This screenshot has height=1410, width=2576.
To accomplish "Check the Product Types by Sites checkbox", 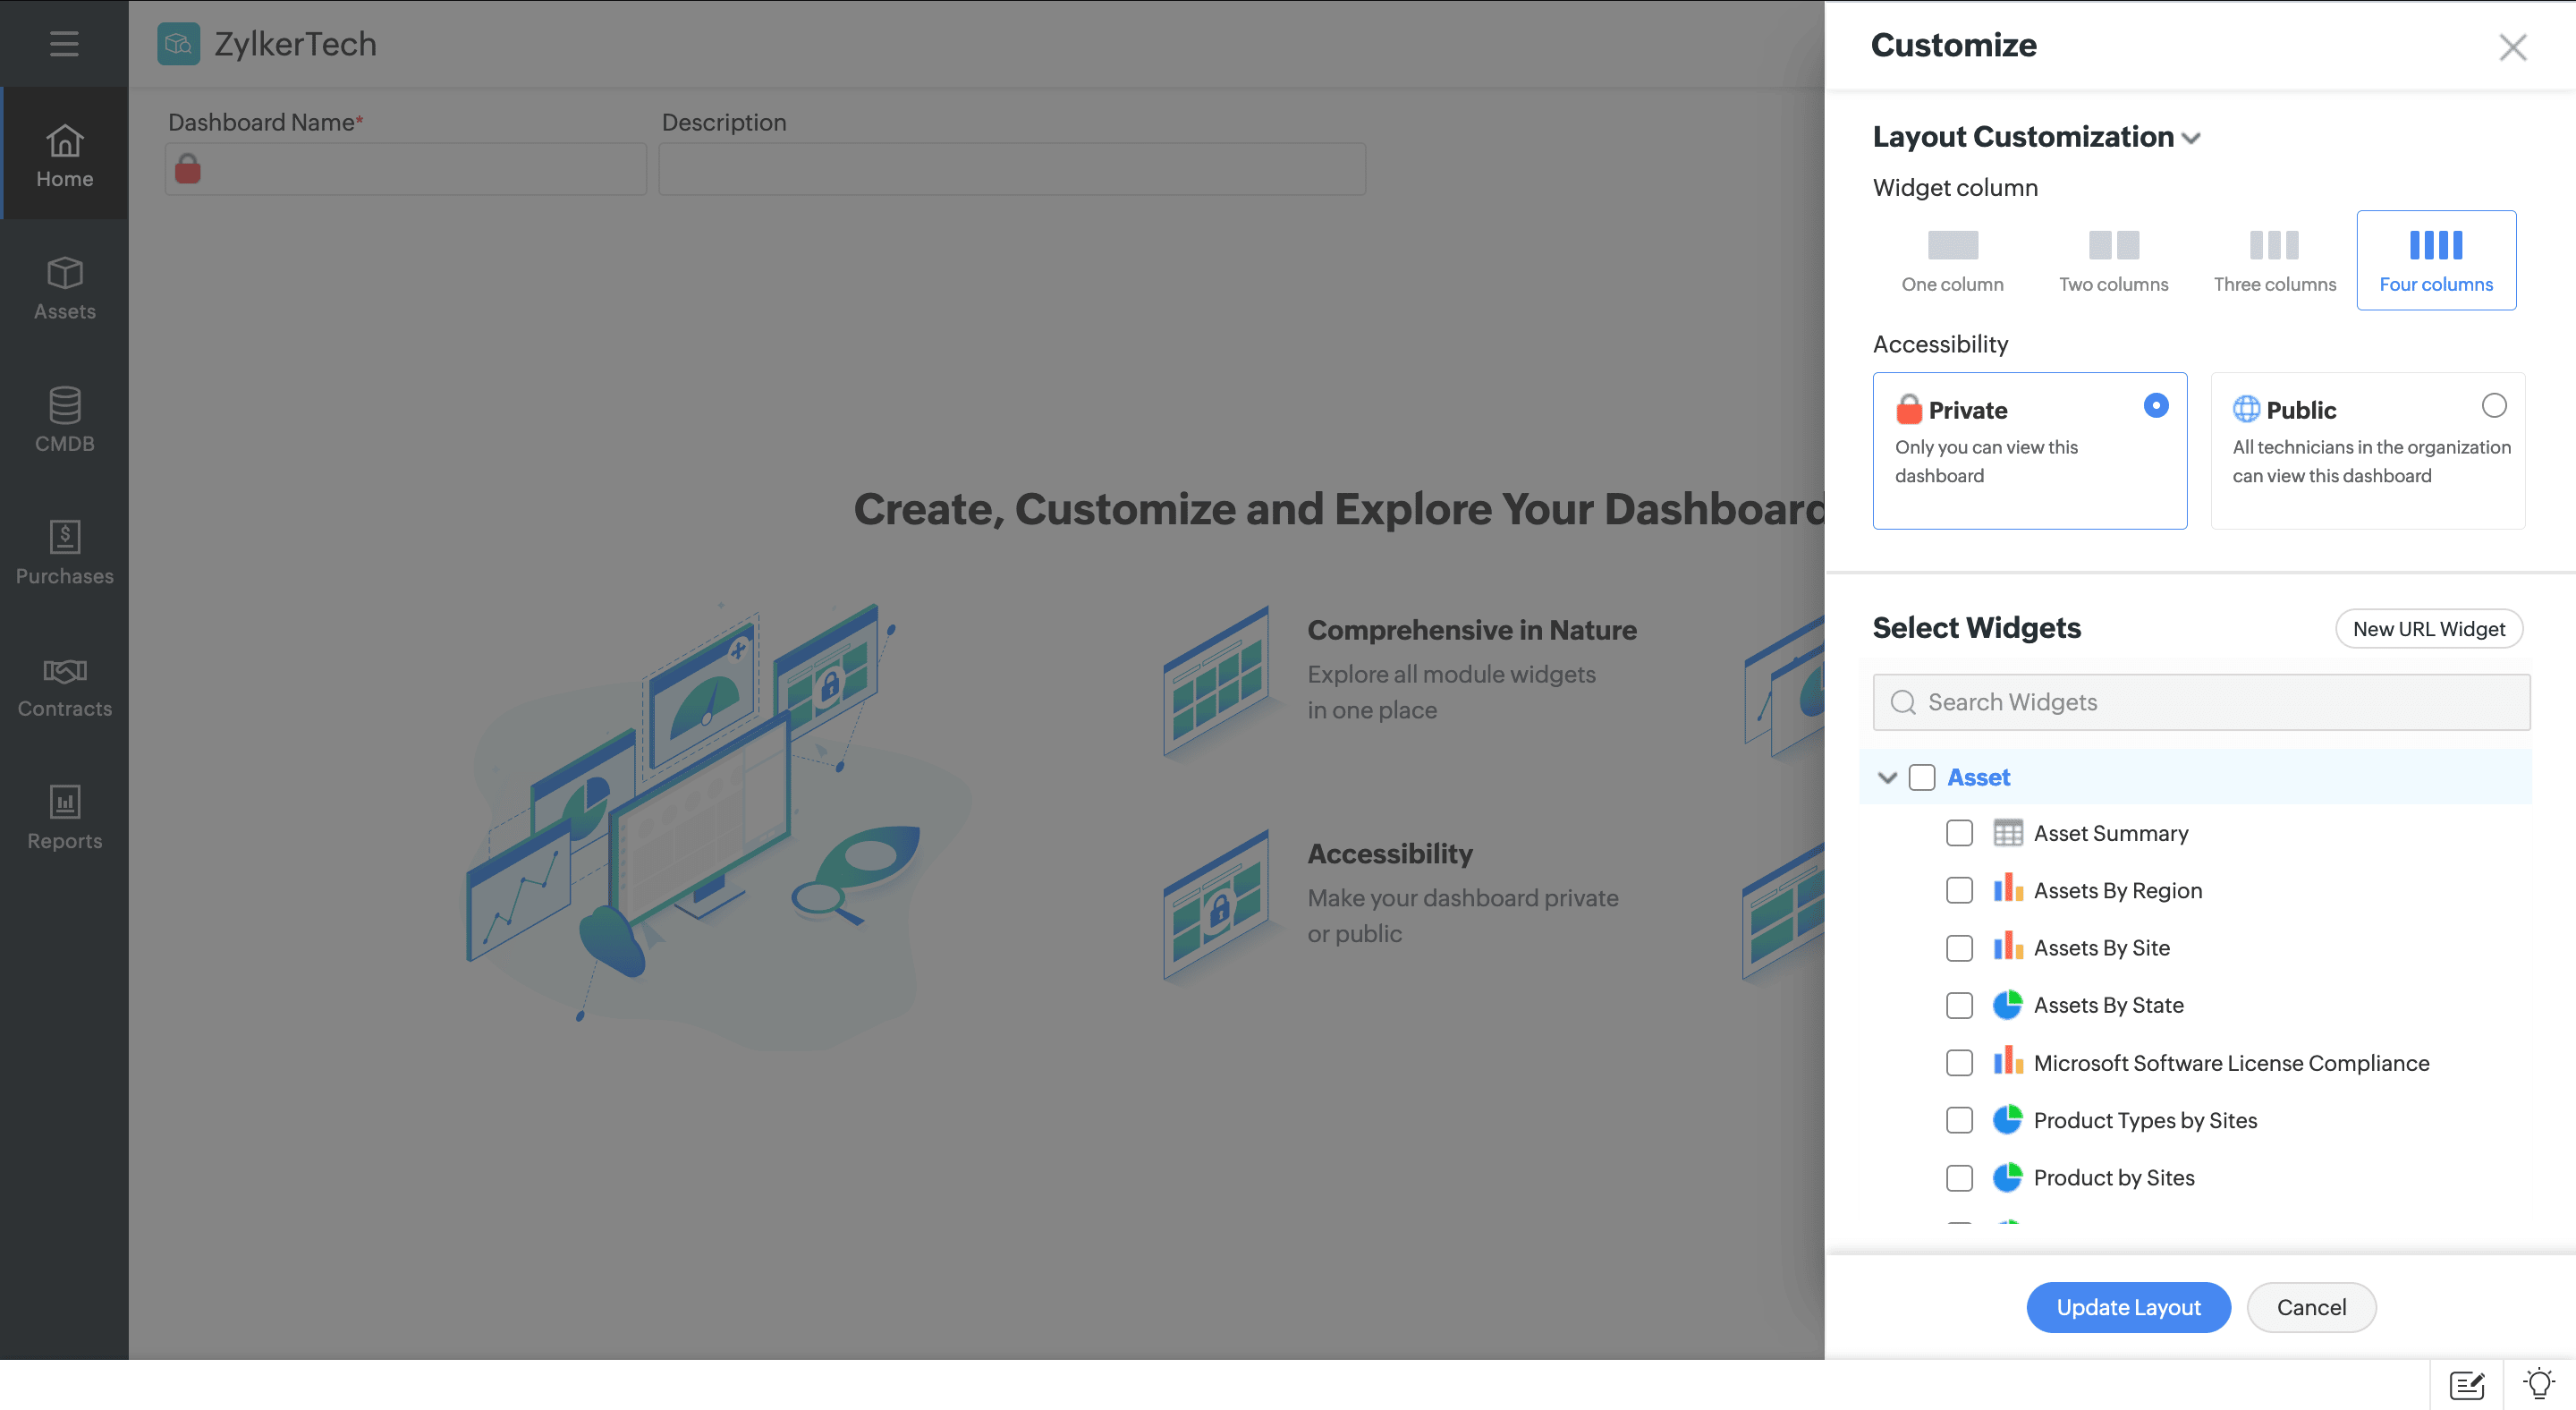I will pyautogui.click(x=1958, y=1120).
